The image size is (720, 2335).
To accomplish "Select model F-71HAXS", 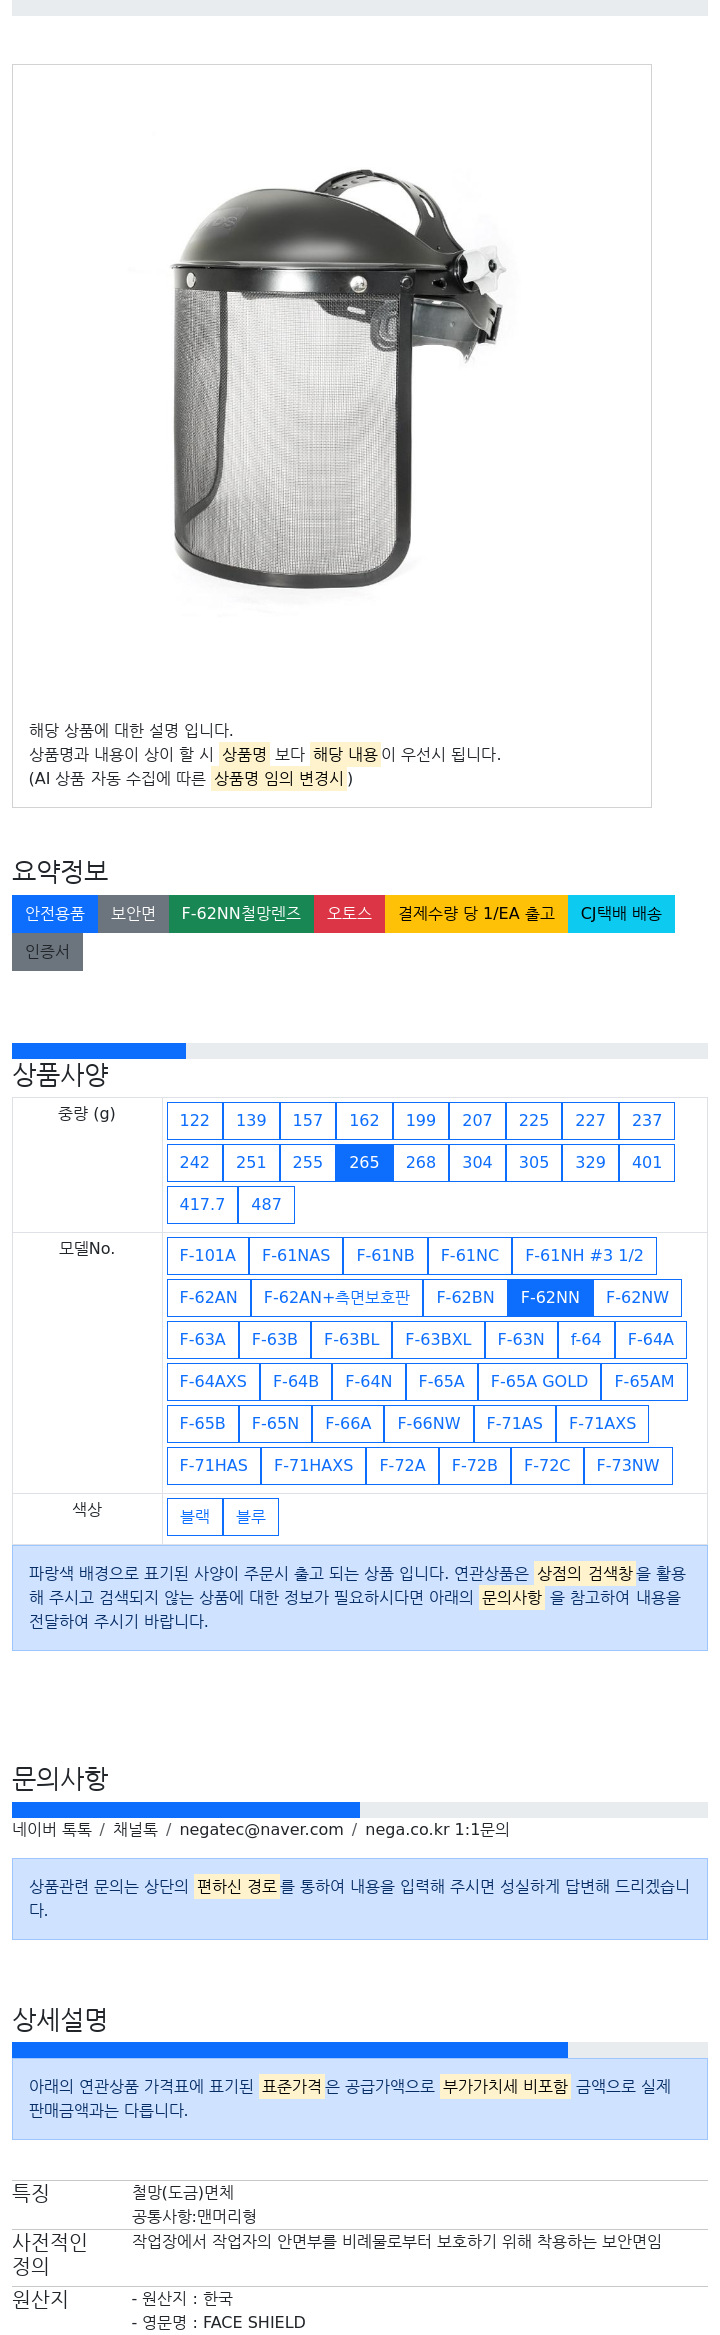I will pos(314,1466).
